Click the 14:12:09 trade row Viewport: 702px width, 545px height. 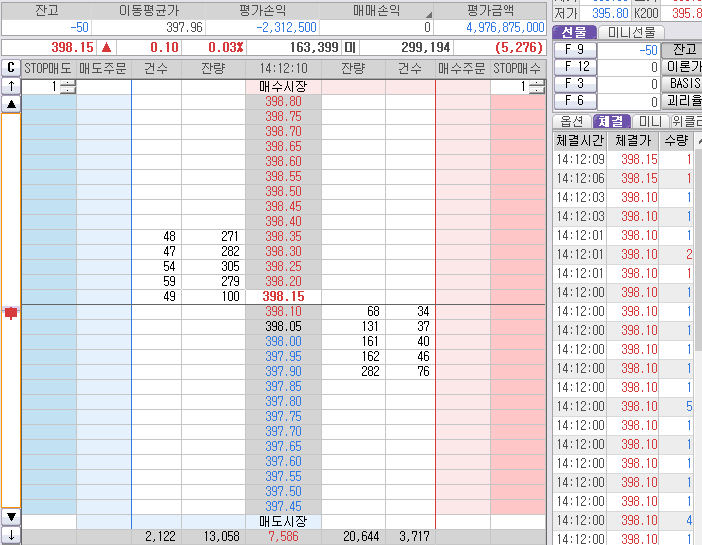(624, 159)
